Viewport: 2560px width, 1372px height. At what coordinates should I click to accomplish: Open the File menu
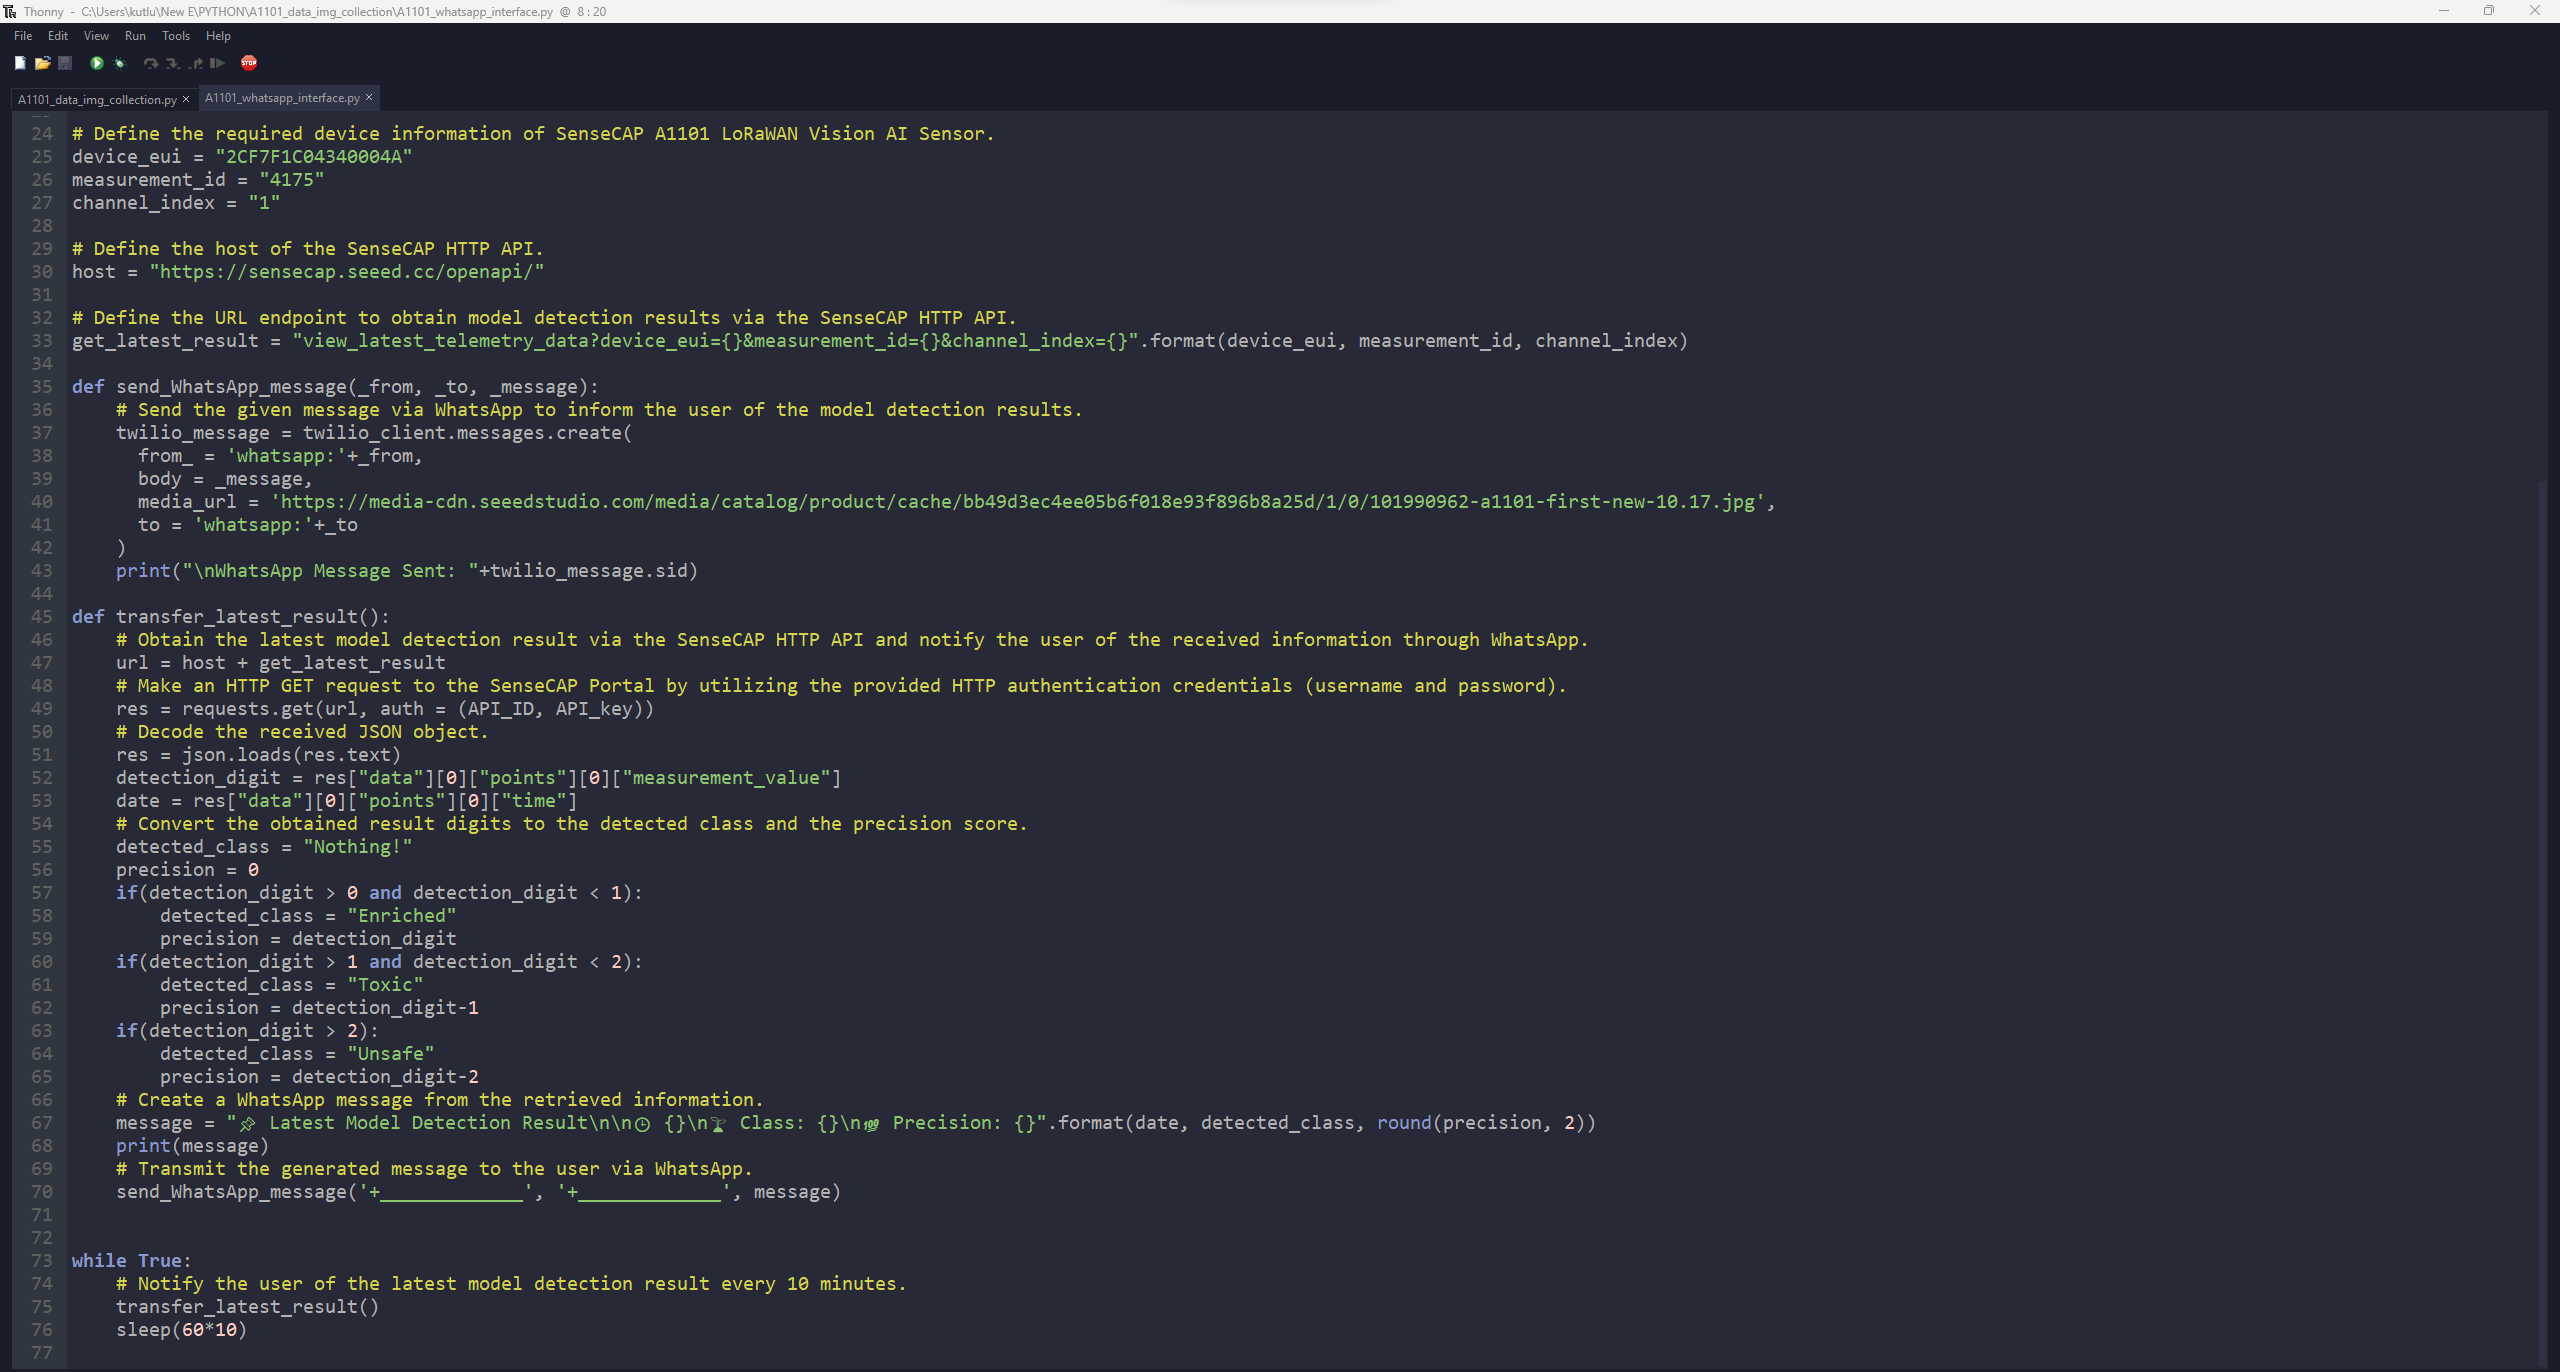pos(22,36)
